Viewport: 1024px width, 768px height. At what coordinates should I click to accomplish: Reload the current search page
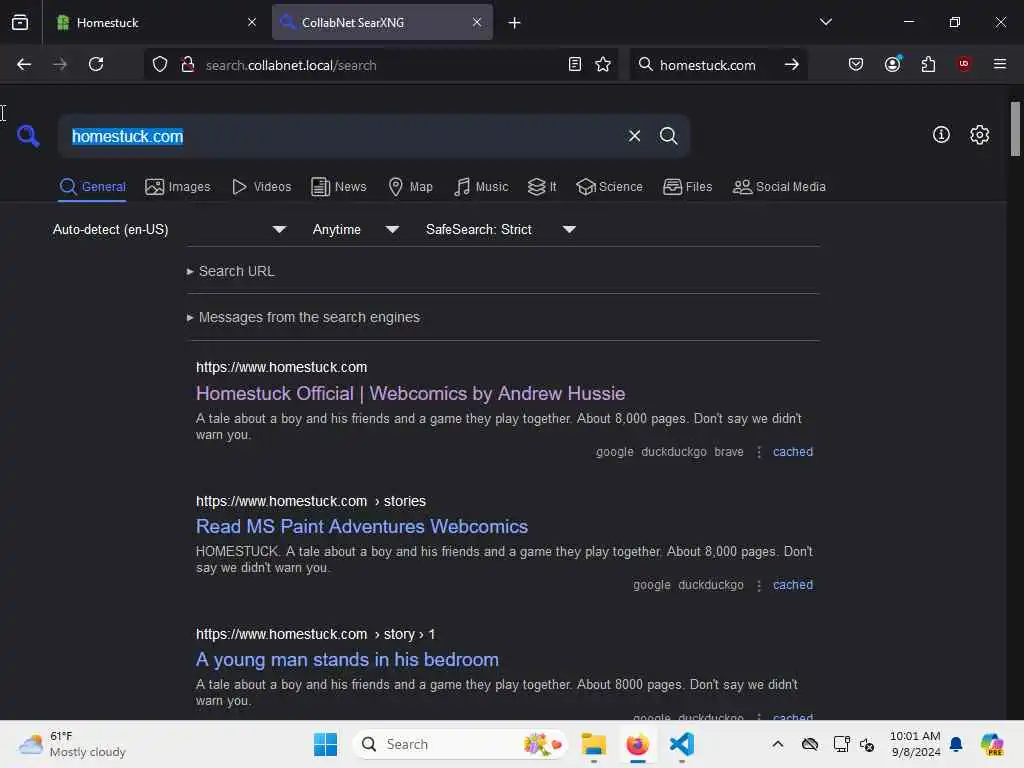(x=96, y=64)
